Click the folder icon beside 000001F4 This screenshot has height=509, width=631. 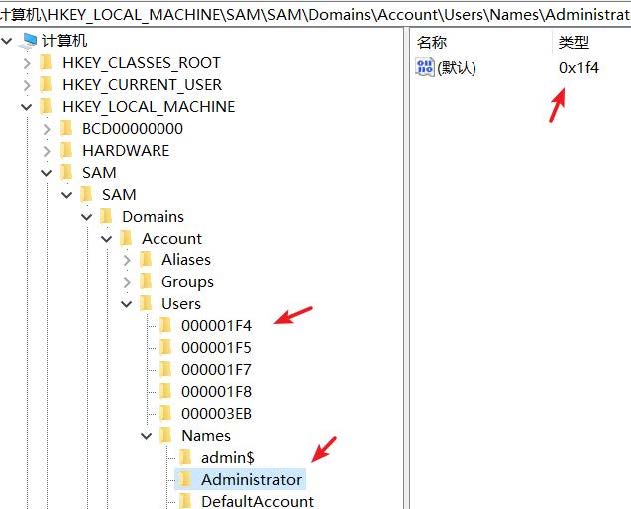pyautogui.click(x=165, y=326)
